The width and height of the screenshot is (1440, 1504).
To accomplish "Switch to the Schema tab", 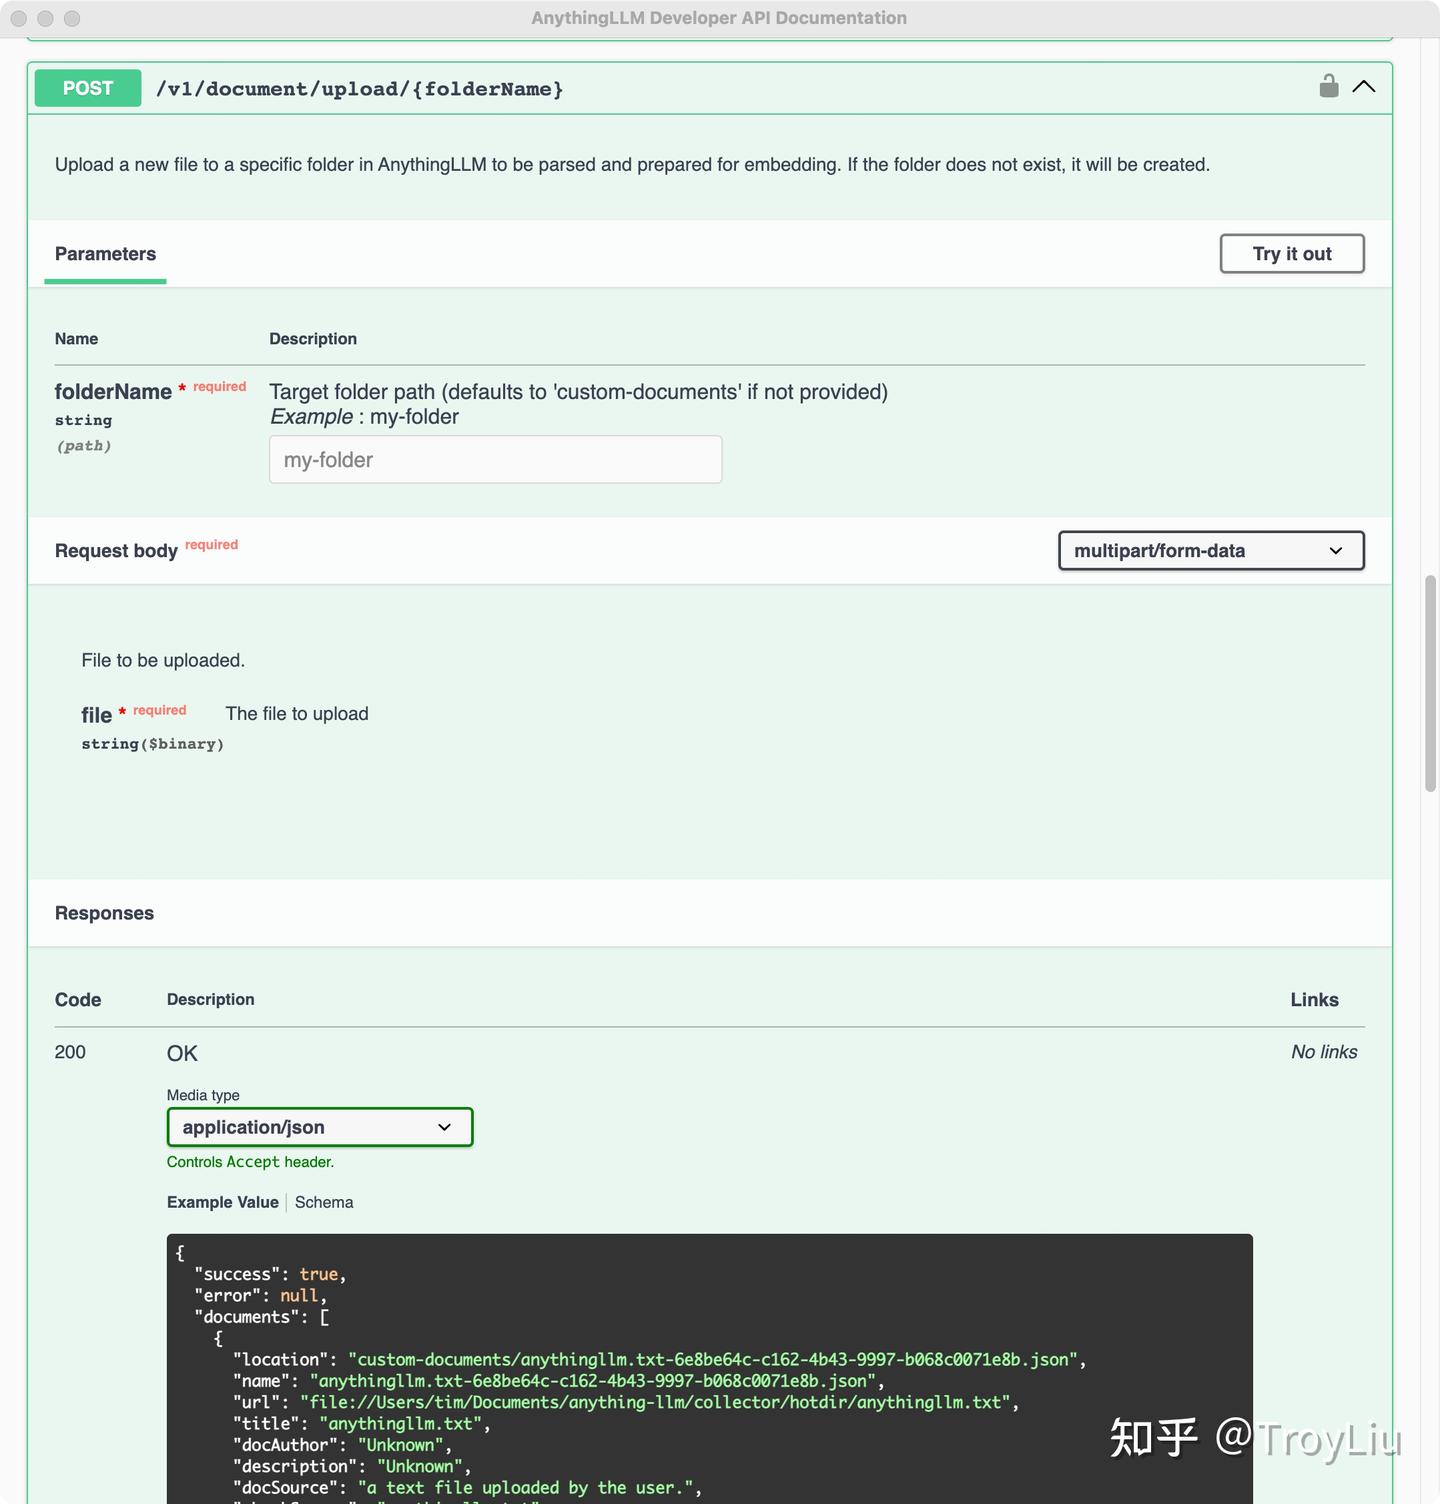I will pyautogui.click(x=324, y=1202).
